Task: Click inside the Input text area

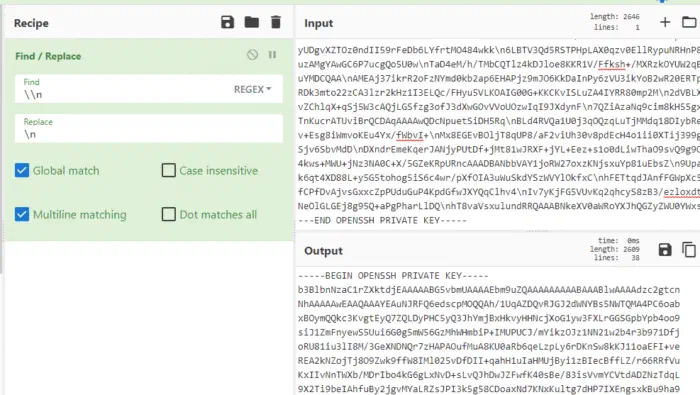Action: (x=497, y=134)
